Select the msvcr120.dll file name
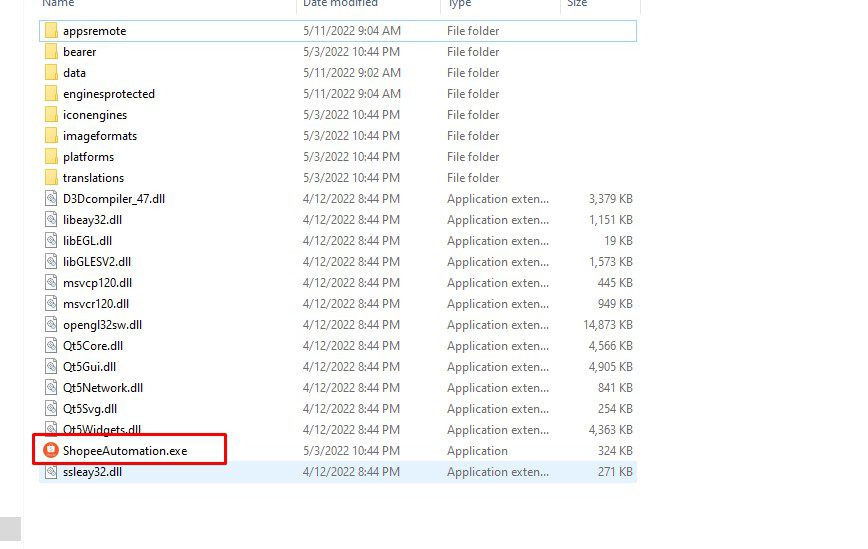This screenshot has height=549, width=868. click(x=96, y=304)
